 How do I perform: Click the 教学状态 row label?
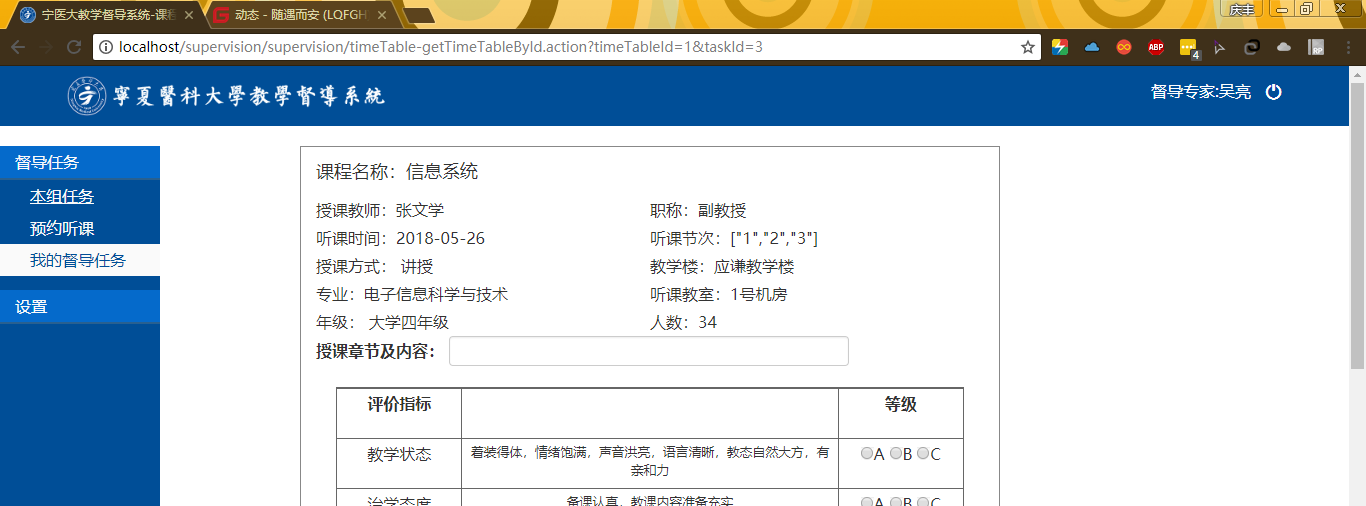(399, 454)
